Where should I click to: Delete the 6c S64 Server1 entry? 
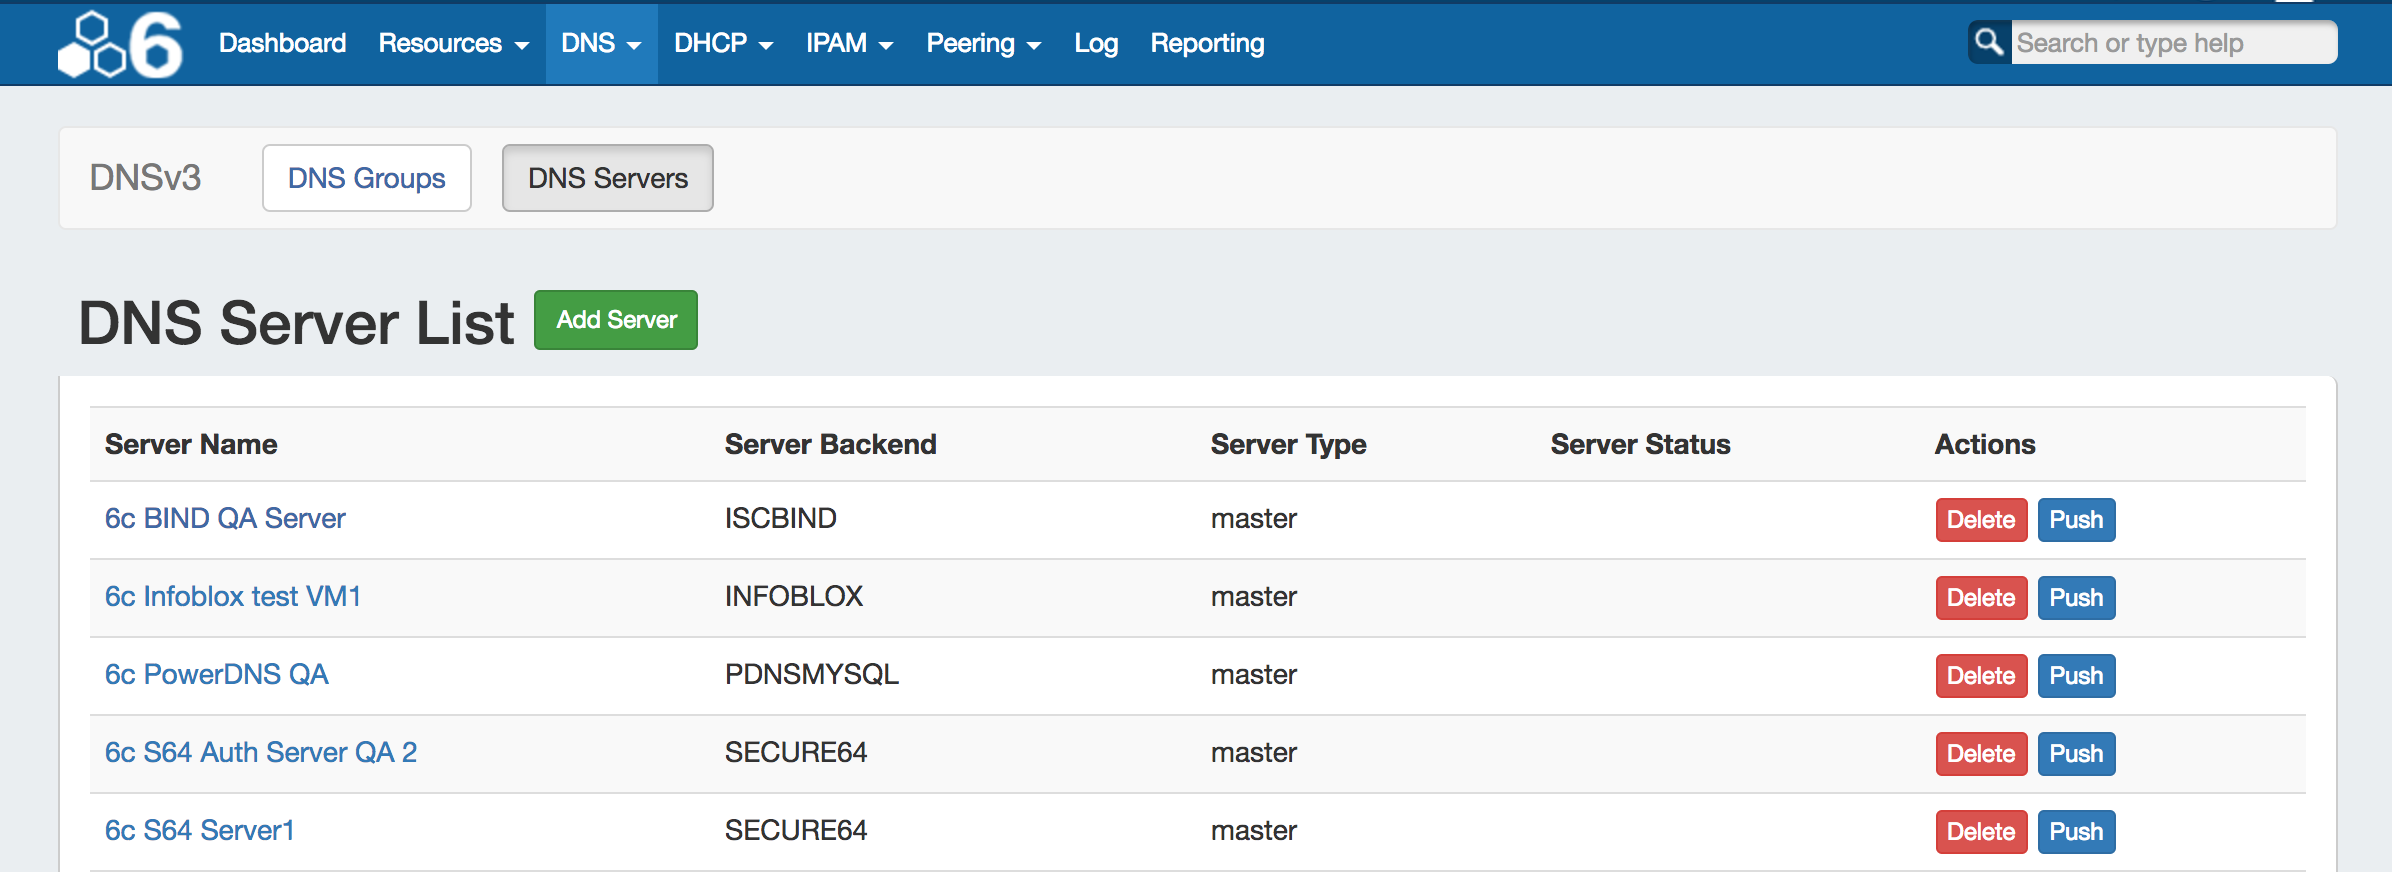coord(1980,832)
